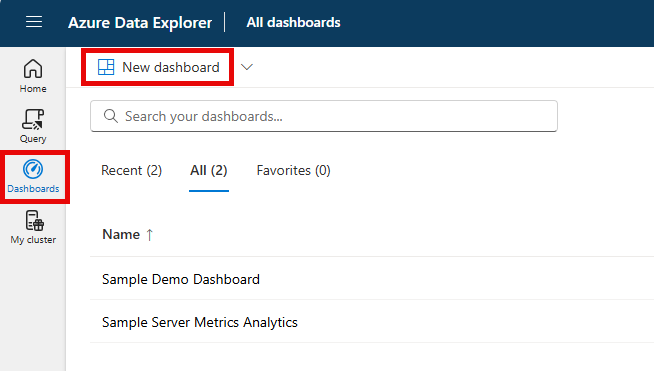This screenshot has height=371, width=654.
Task: Click the New dashboard button
Action: (x=158, y=67)
